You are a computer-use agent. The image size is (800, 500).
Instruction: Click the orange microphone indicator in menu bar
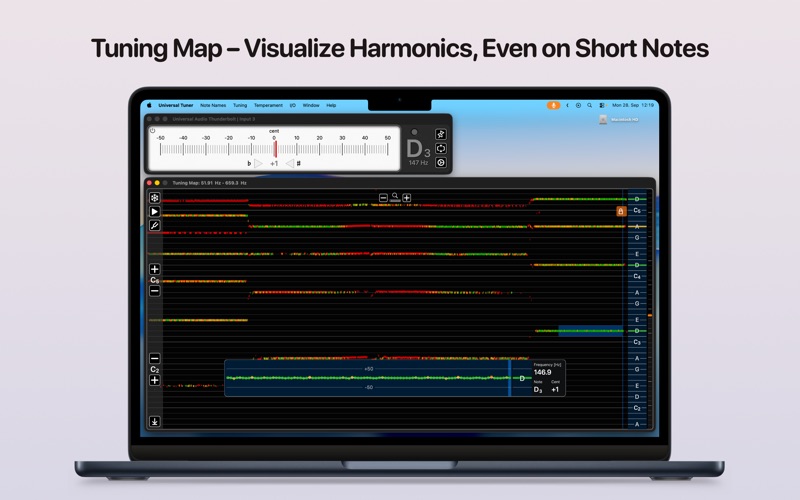coord(553,105)
